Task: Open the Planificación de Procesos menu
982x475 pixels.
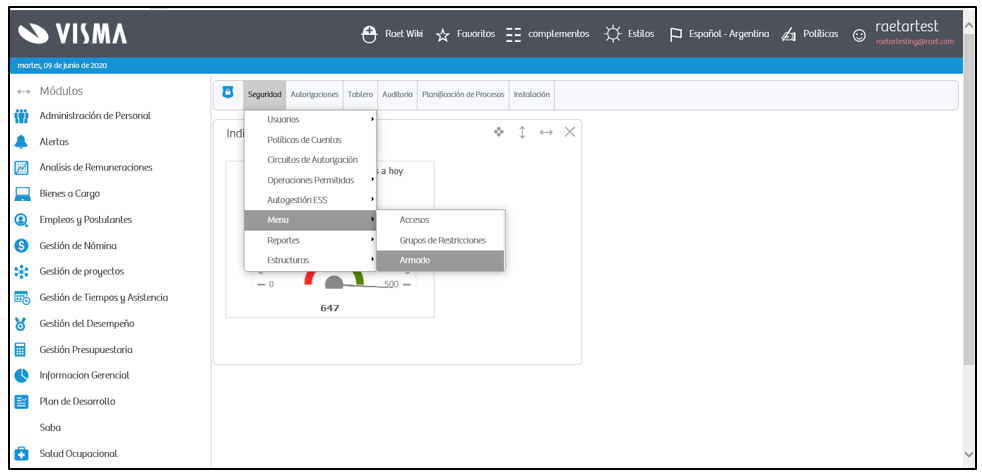Action: point(463,95)
